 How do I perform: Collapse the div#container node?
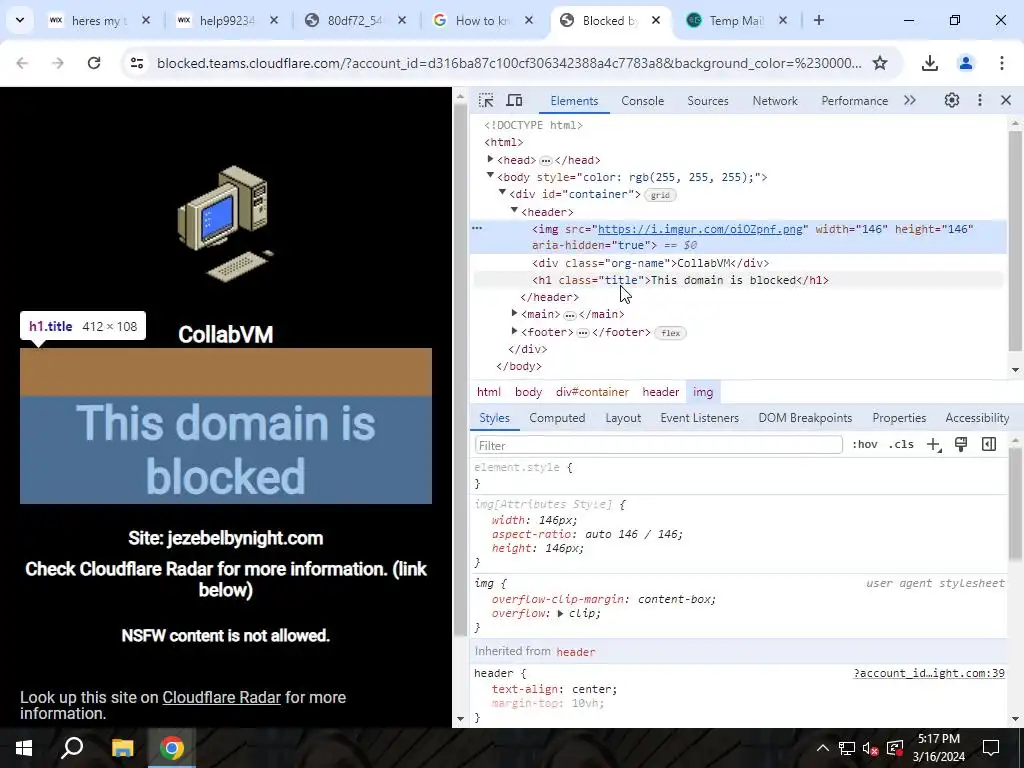click(x=502, y=193)
